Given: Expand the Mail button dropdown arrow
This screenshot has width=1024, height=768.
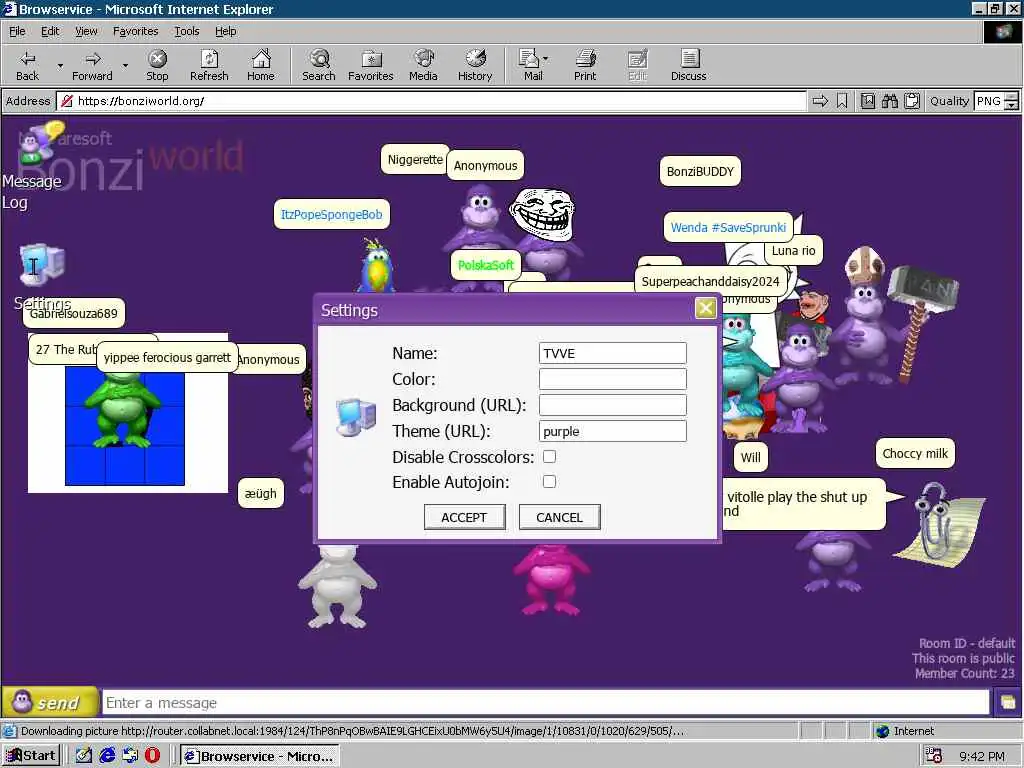Looking at the screenshot, I should [545, 59].
